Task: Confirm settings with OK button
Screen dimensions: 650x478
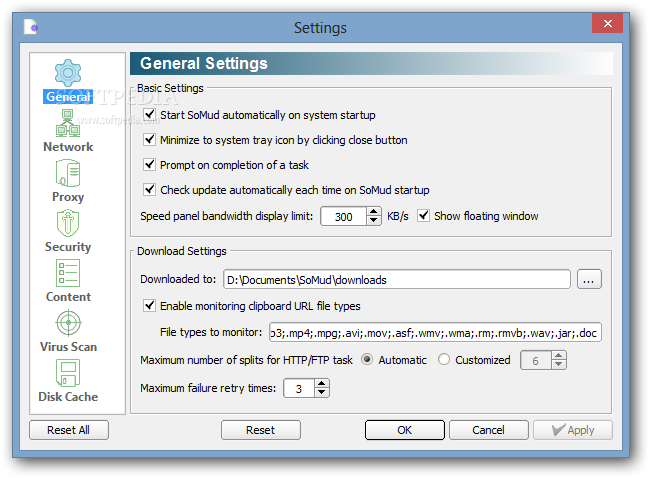Action: [405, 430]
